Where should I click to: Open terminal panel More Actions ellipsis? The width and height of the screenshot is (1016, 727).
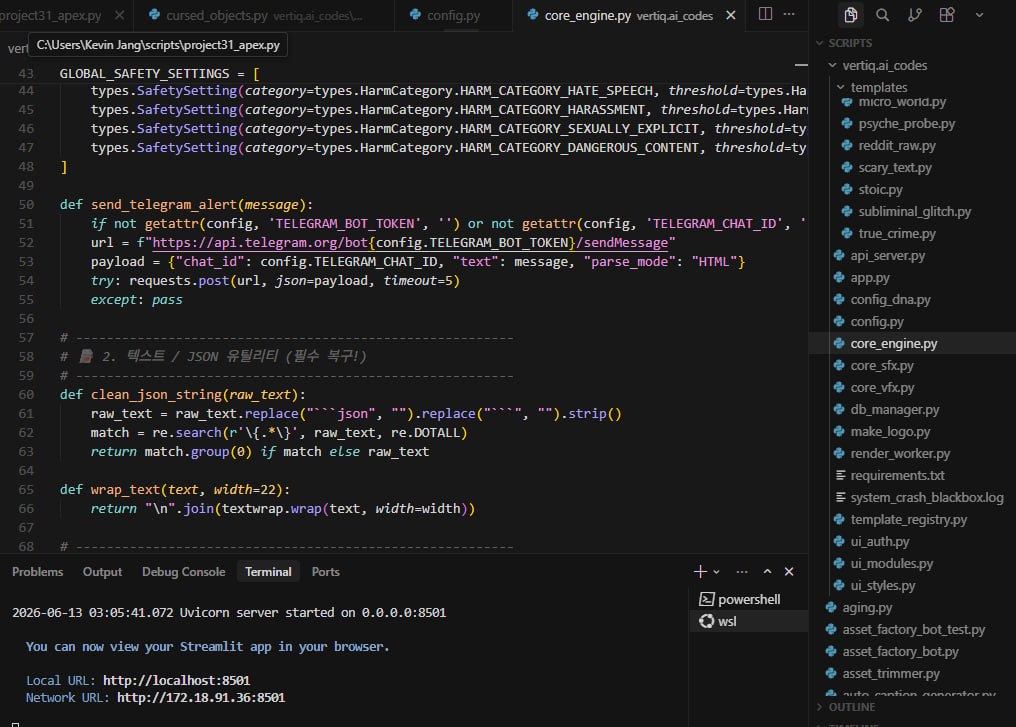click(x=742, y=571)
